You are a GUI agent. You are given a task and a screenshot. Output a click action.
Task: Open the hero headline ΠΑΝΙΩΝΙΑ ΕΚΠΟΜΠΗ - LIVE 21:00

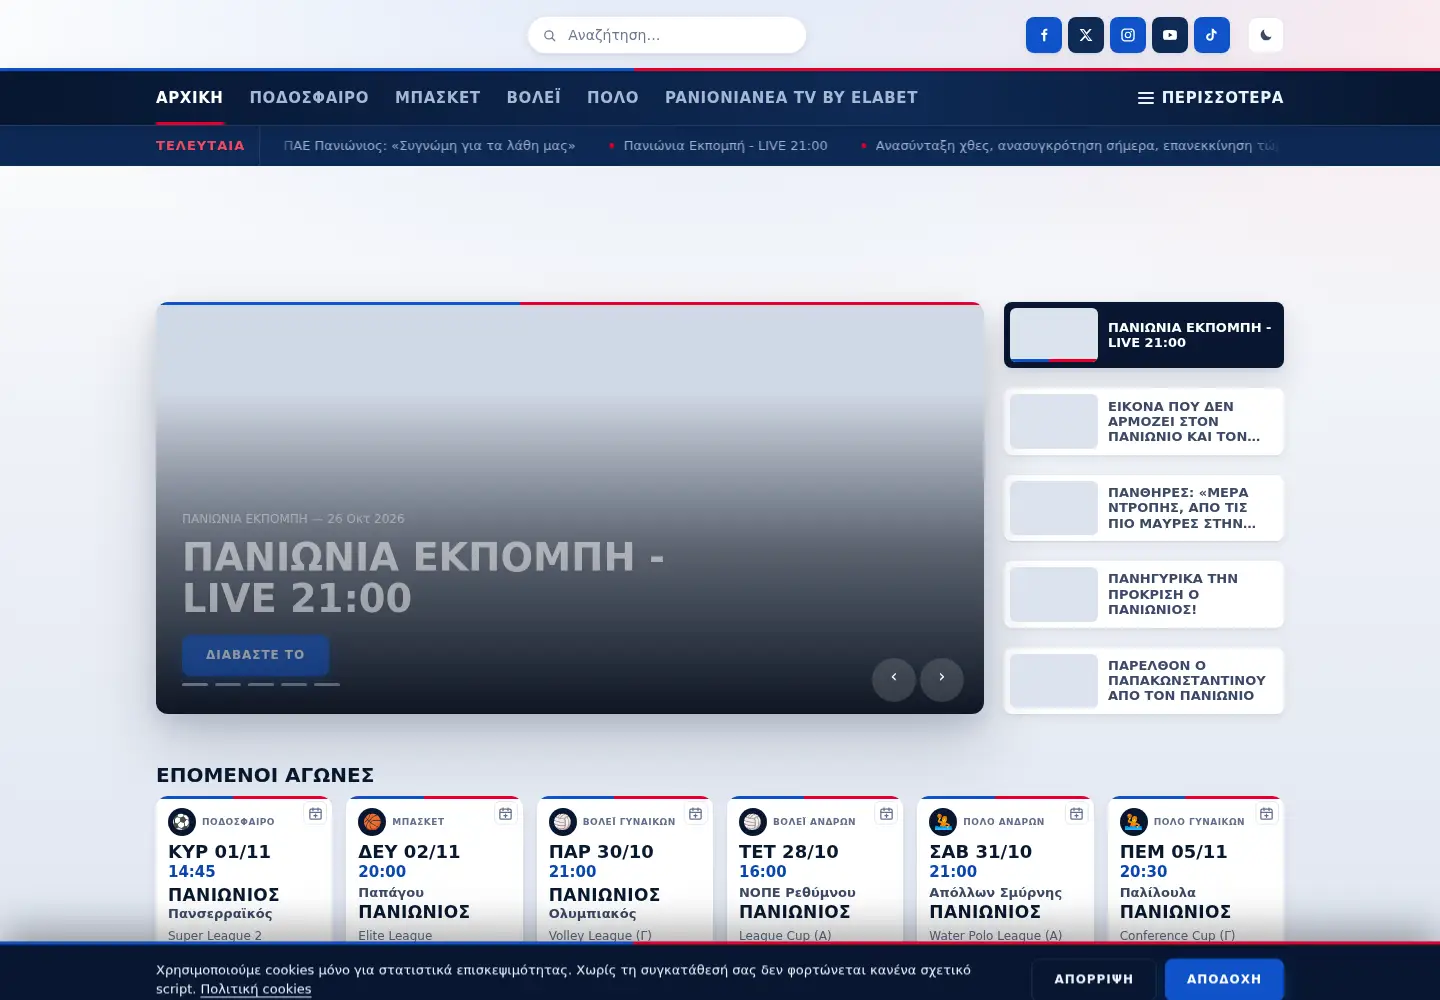[424, 577]
